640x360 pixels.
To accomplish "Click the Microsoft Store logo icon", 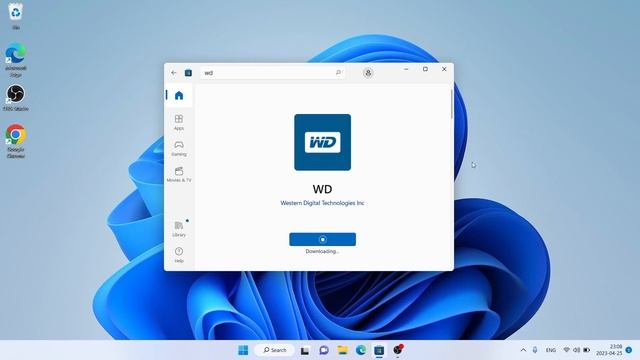I will point(188,73).
